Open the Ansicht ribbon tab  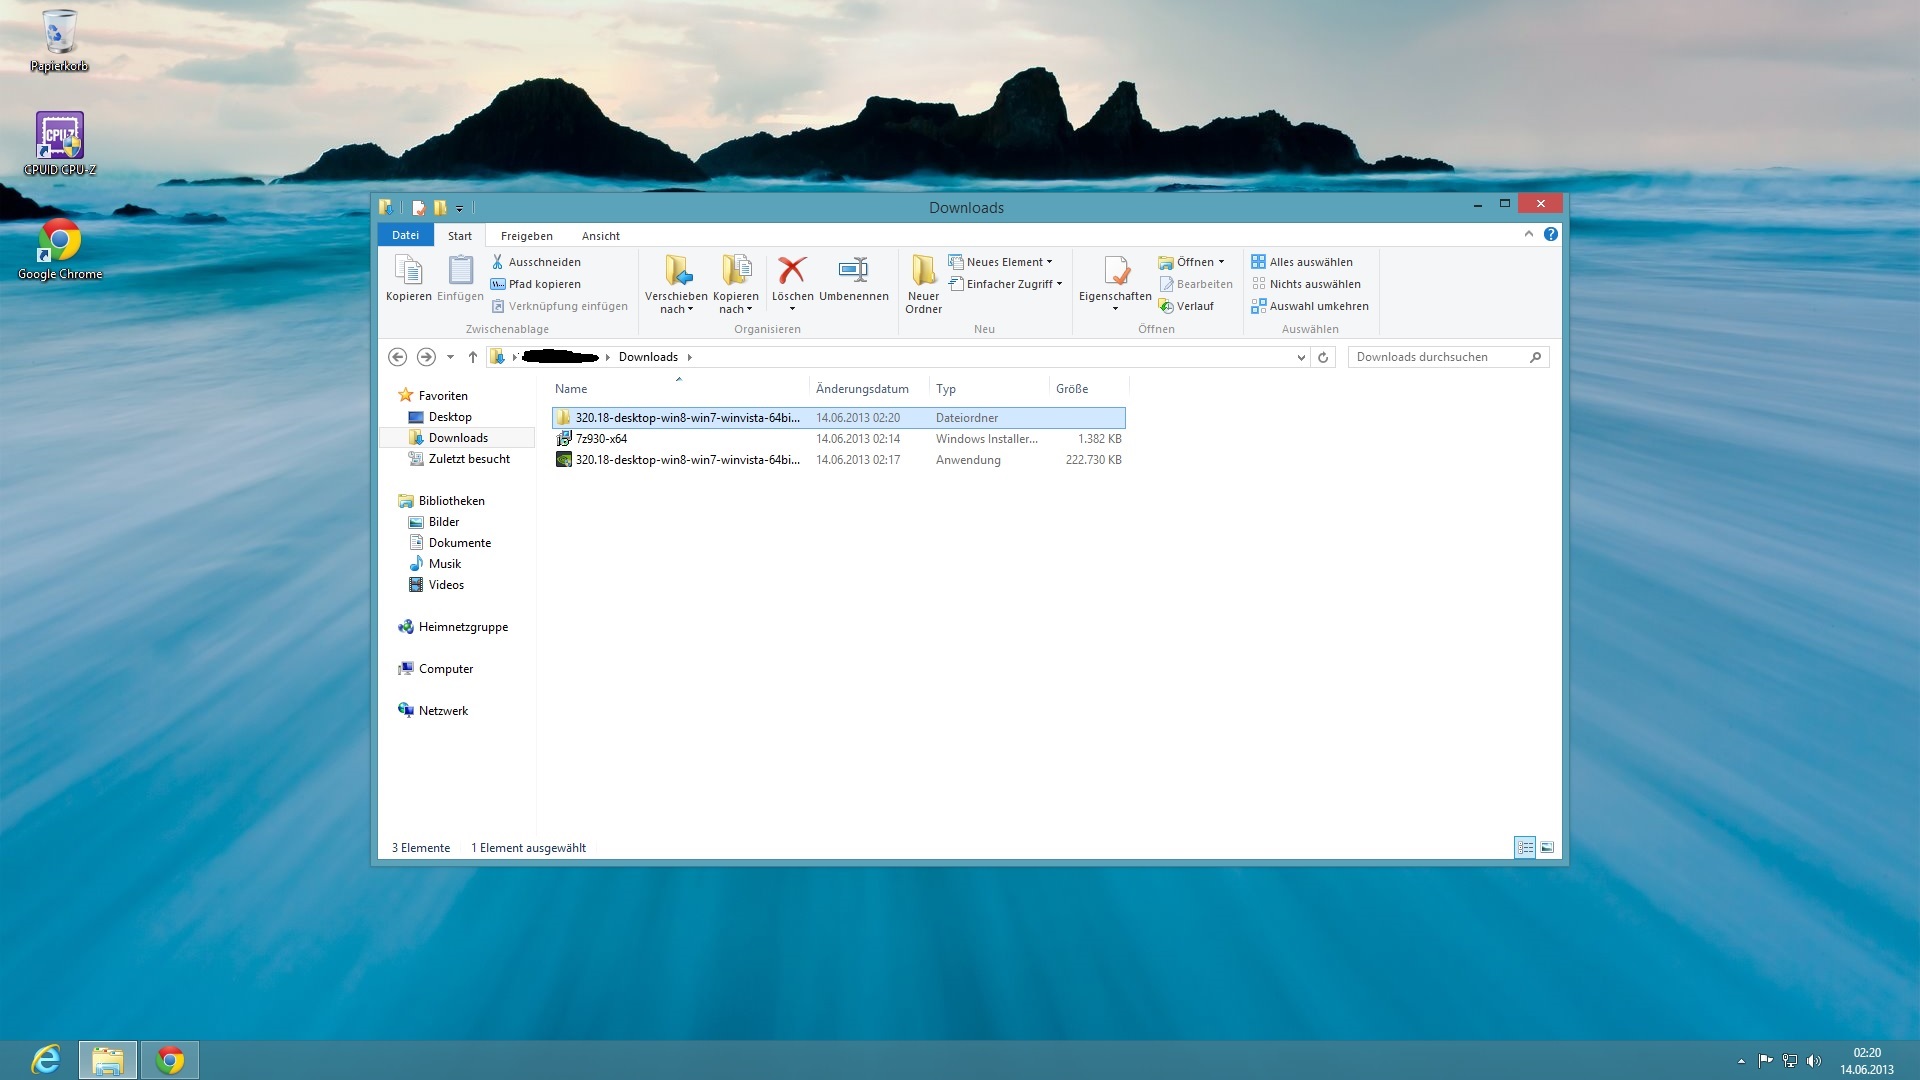(x=600, y=236)
